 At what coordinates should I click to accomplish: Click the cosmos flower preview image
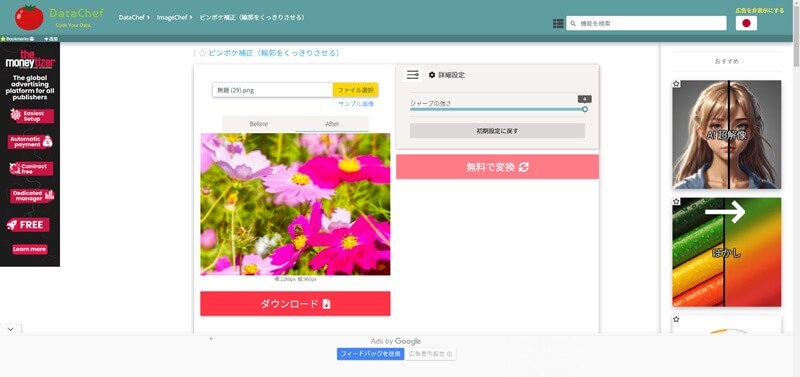click(295, 204)
